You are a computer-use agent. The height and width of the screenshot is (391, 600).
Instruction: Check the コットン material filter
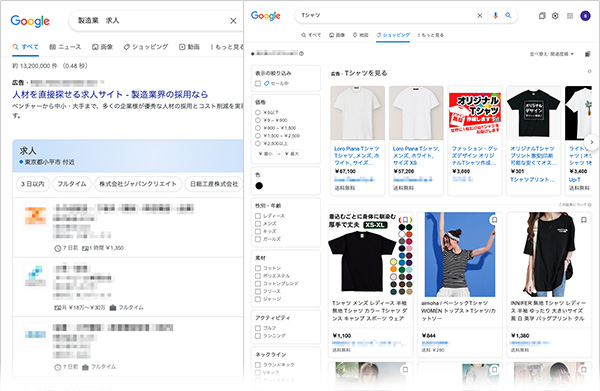[258, 268]
